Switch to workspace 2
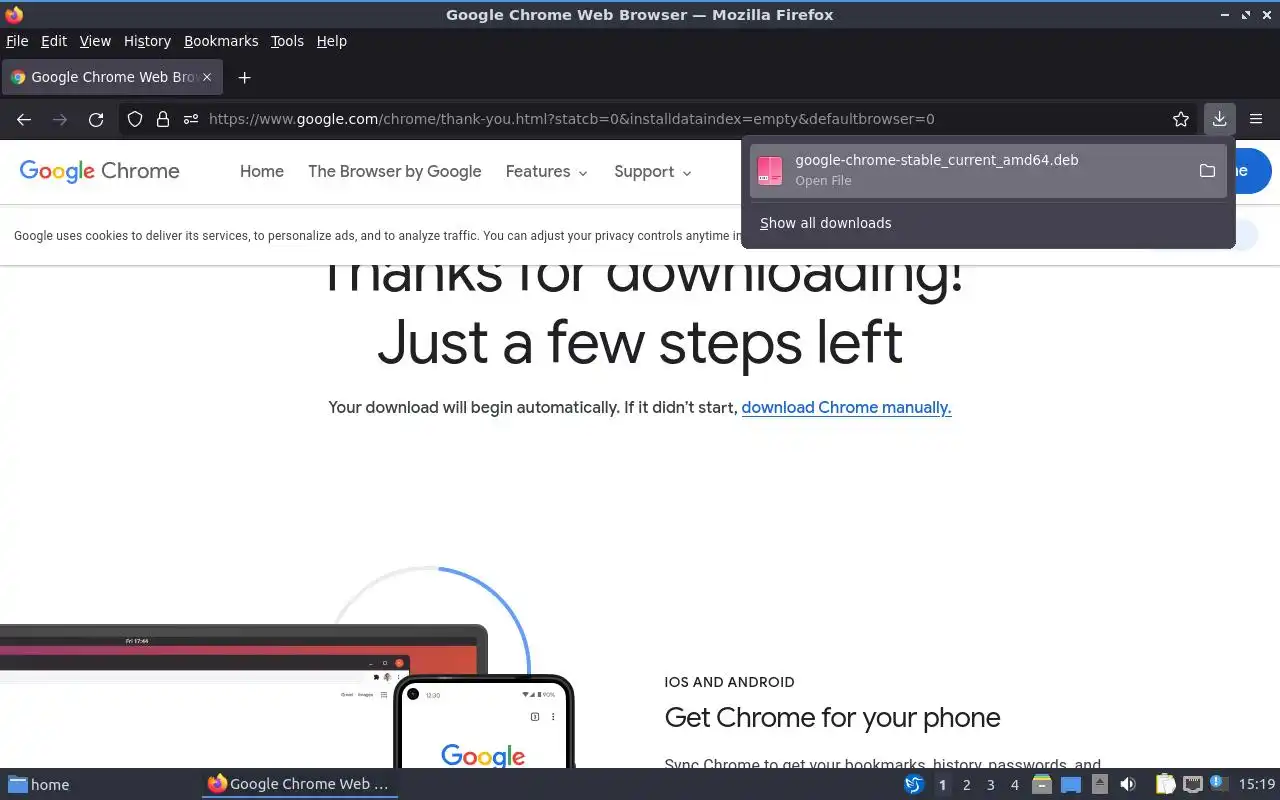The width and height of the screenshot is (1280, 800). pyautogui.click(x=967, y=785)
